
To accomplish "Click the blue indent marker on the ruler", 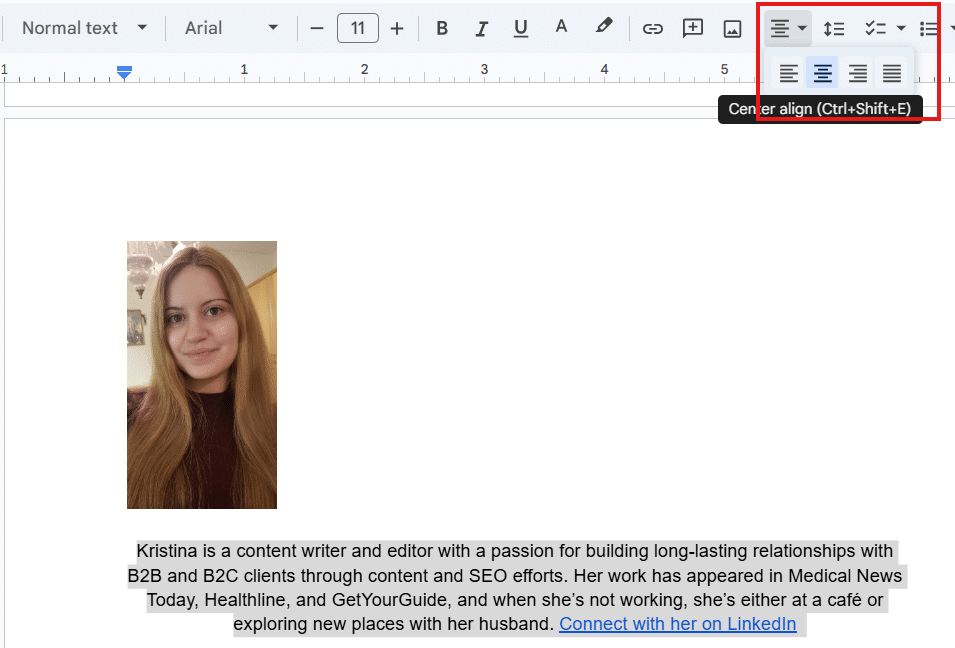I will coord(124,72).
